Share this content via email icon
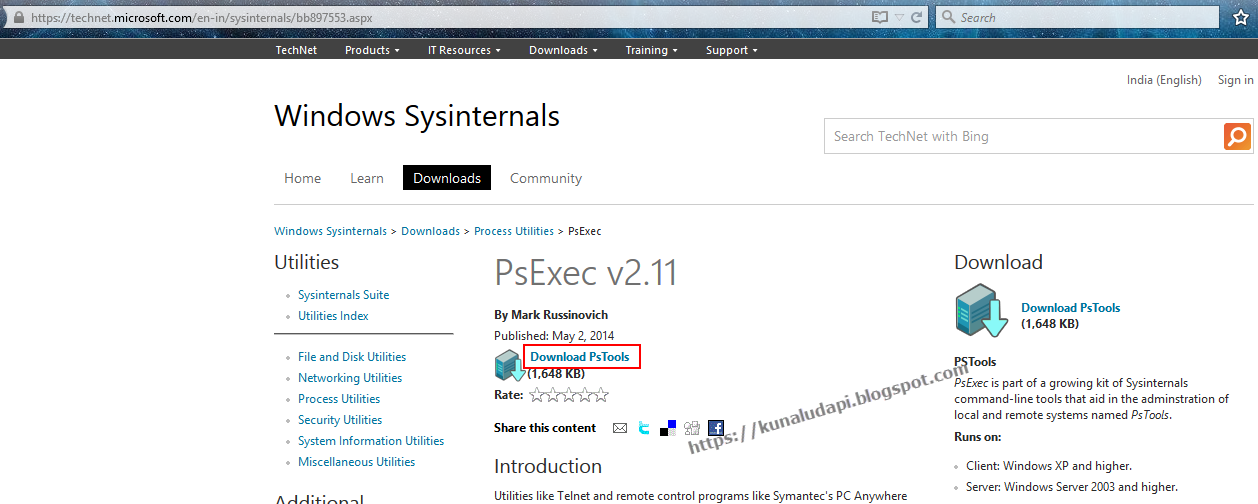Image resolution: width=1258 pixels, height=504 pixels. click(620, 428)
